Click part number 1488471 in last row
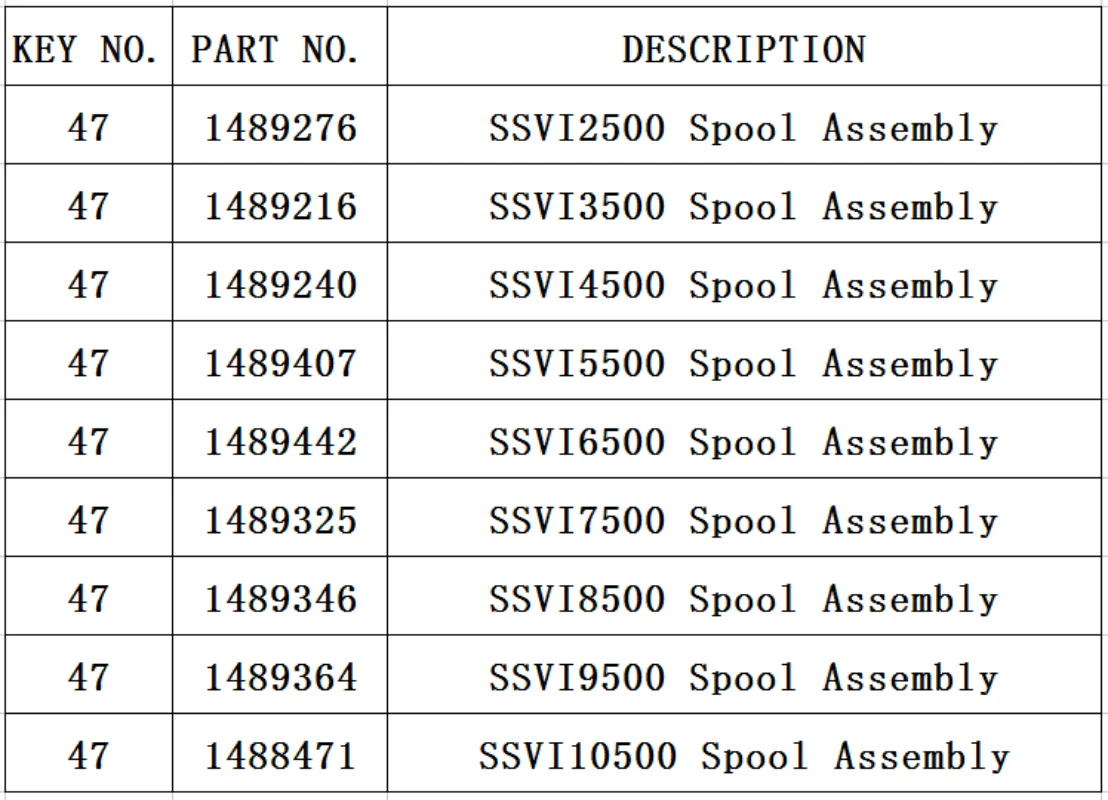 tap(281, 757)
